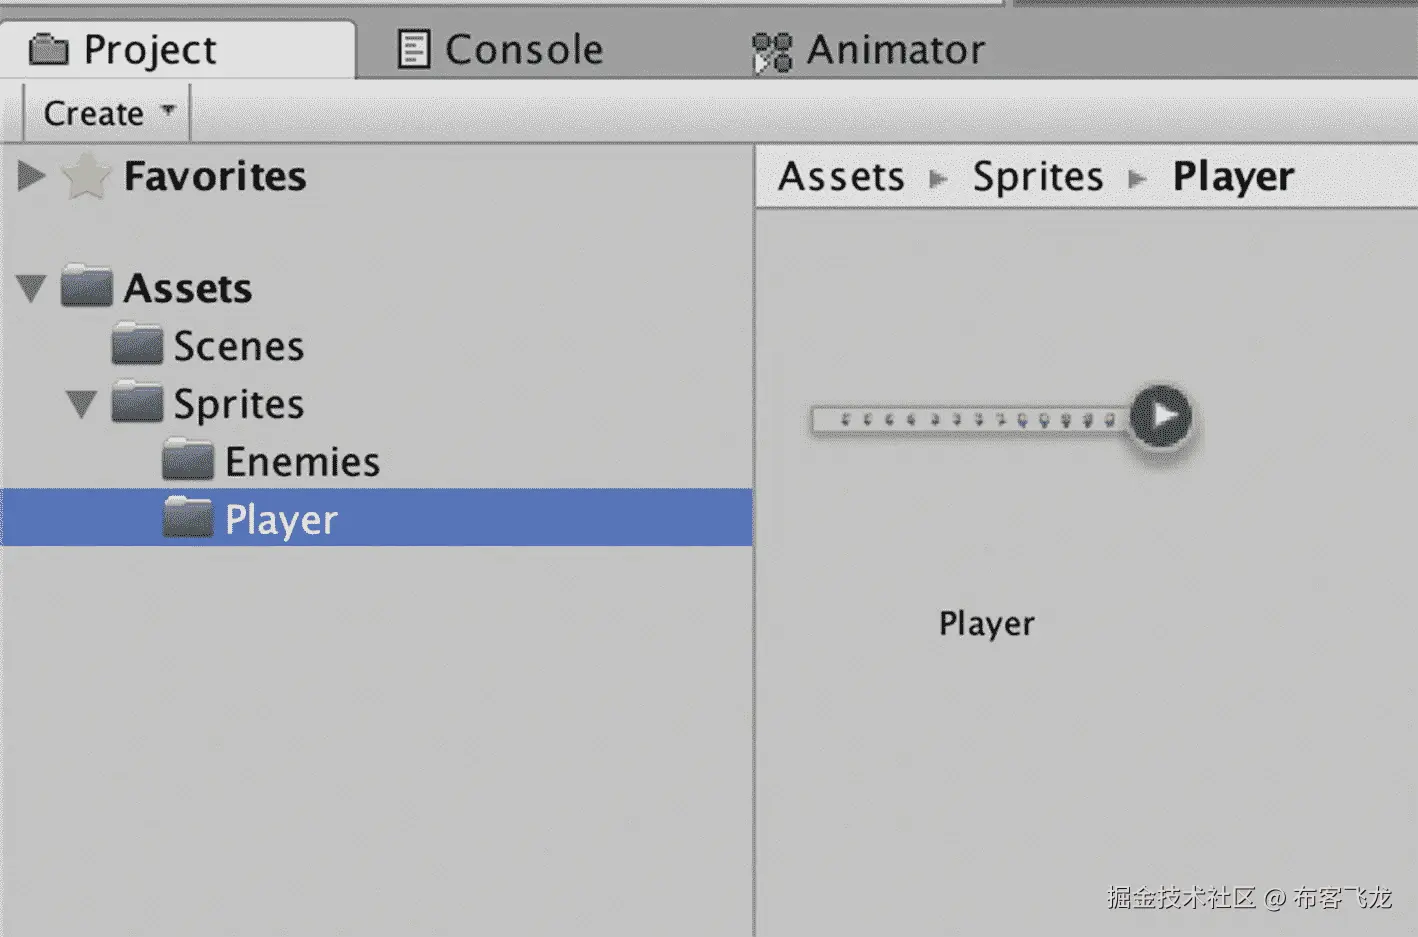
Task: Click the Console tab document icon
Action: click(x=413, y=49)
